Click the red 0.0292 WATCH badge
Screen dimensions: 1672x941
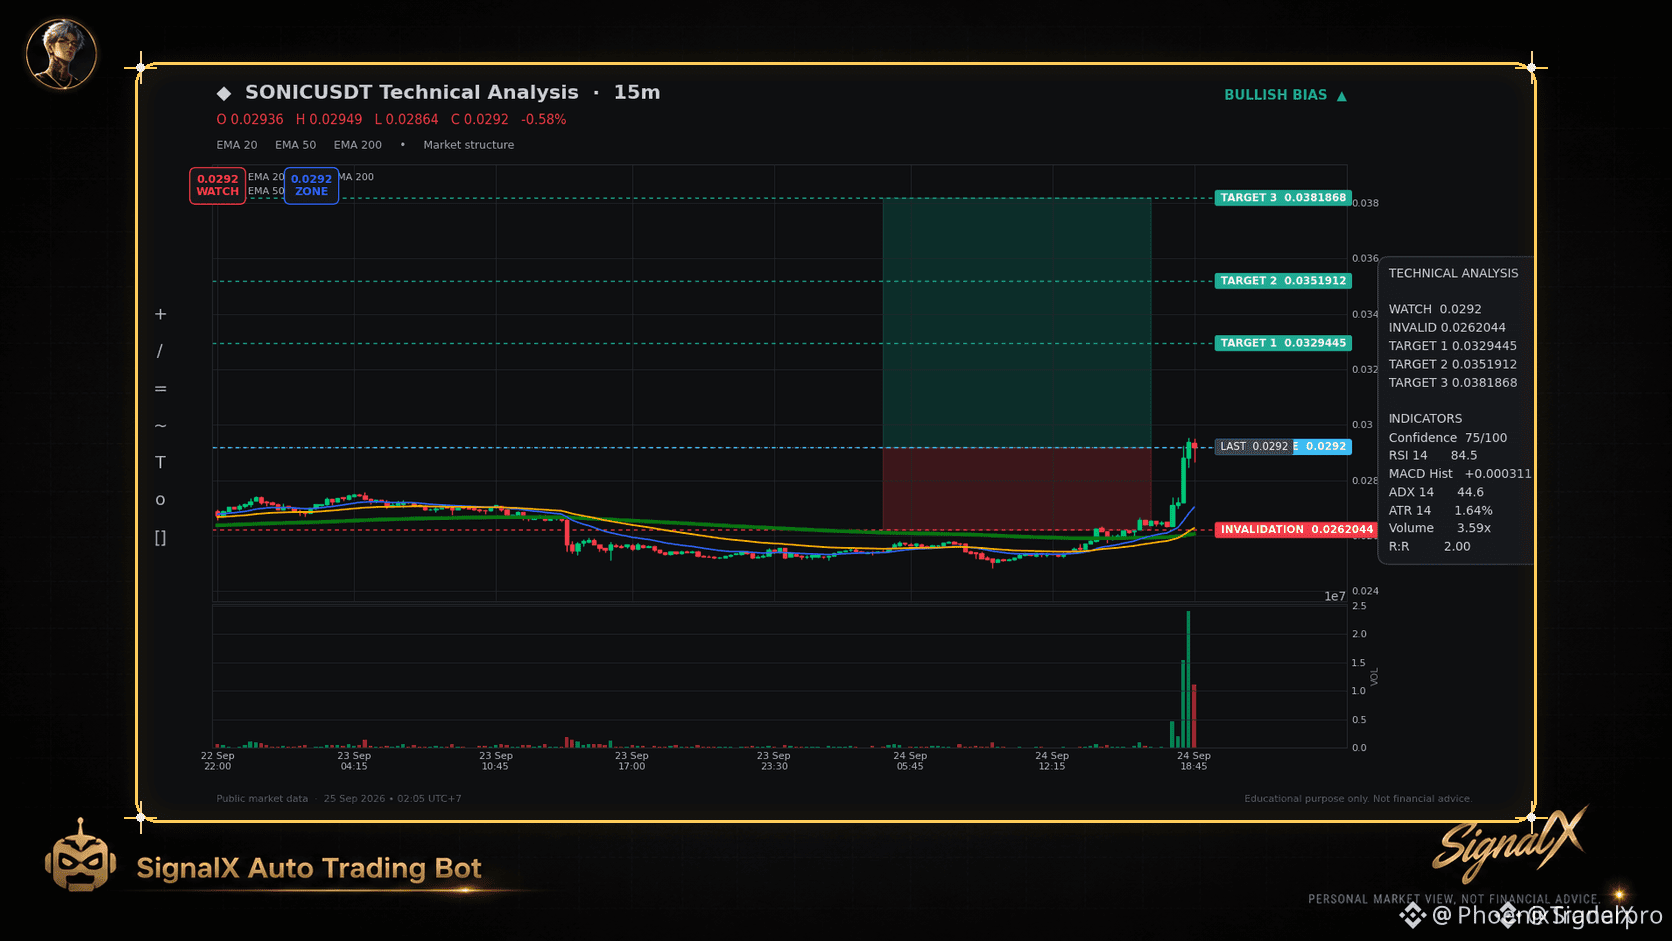[x=218, y=186]
